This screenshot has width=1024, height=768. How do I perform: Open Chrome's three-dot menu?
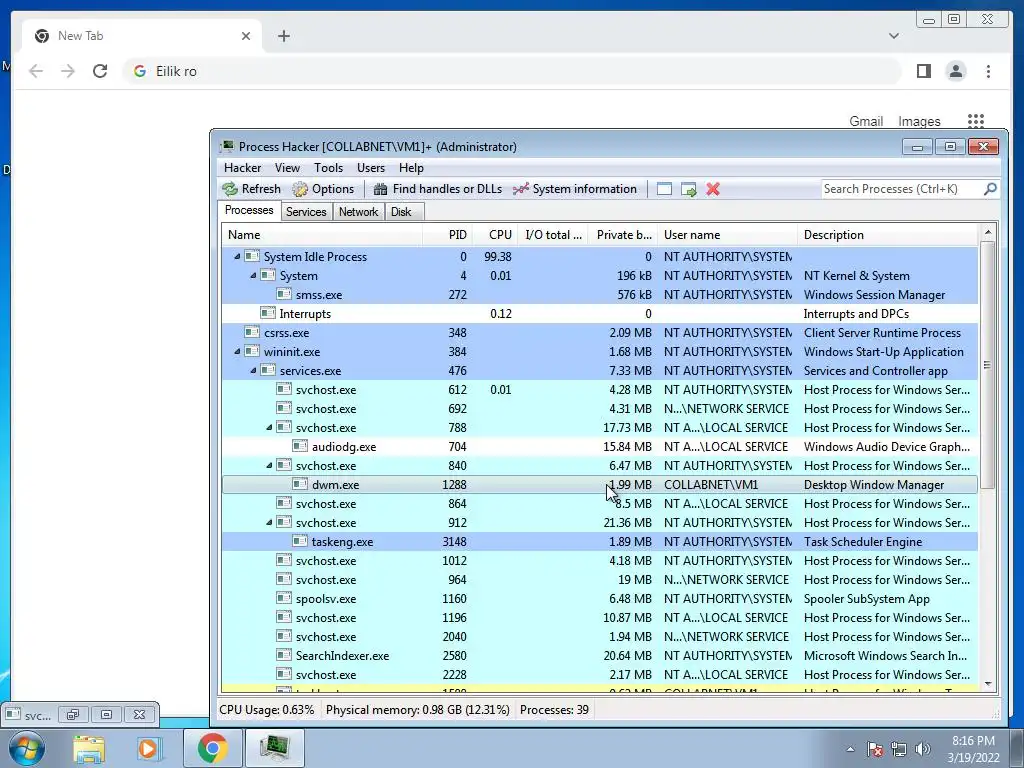coord(988,71)
